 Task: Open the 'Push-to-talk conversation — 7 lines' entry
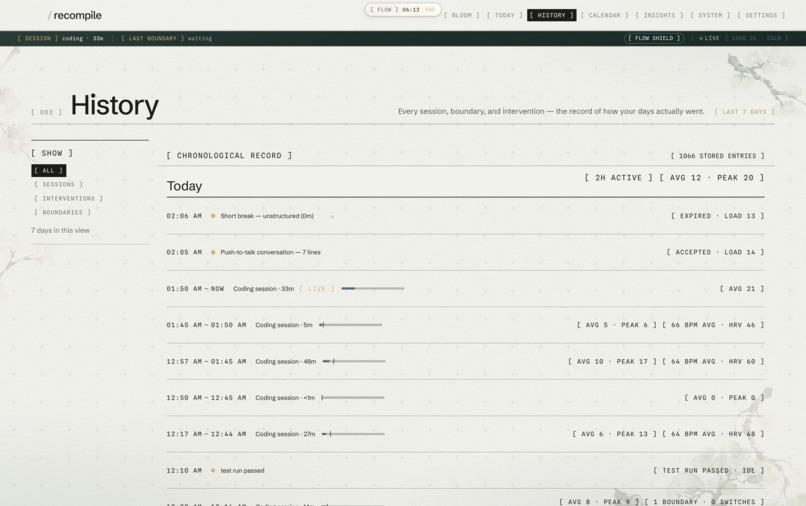270,252
